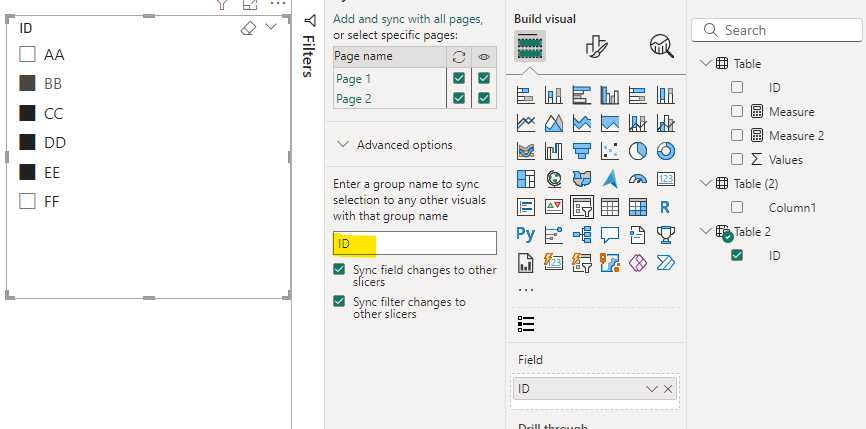Select the Gauge visual

[637, 179]
